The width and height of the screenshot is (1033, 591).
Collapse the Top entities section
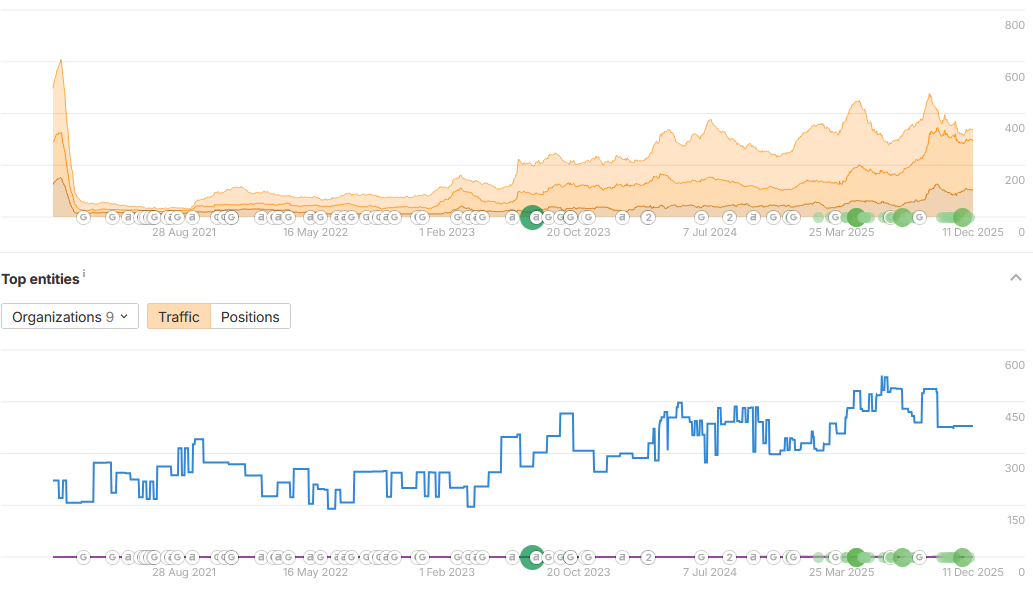tap(1016, 278)
